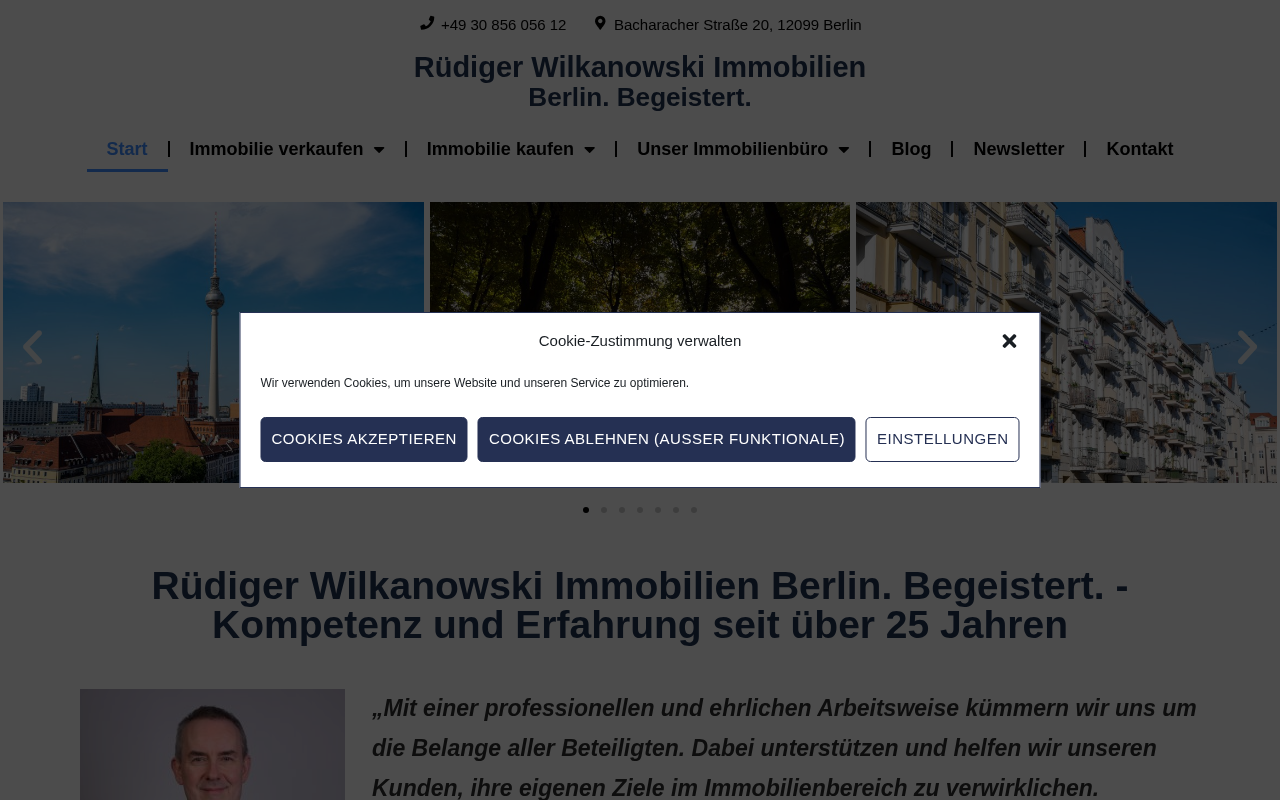Open Immobilie verkaufen menu
The width and height of the screenshot is (1280, 800).
(x=276, y=149)
